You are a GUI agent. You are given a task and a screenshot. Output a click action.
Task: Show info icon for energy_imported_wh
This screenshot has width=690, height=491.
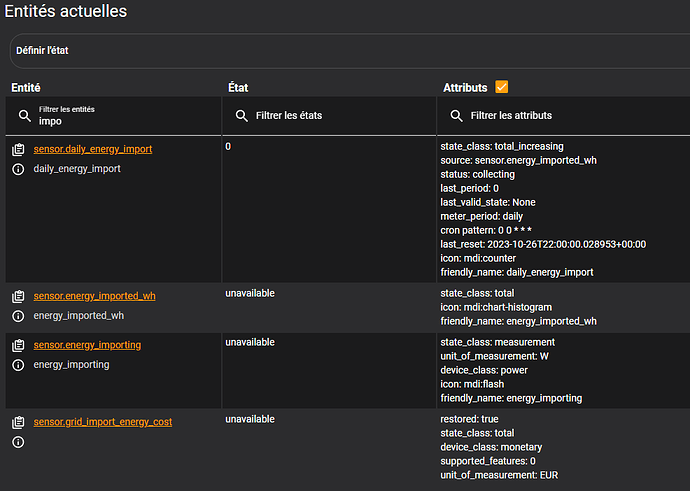tap(18, 316)
